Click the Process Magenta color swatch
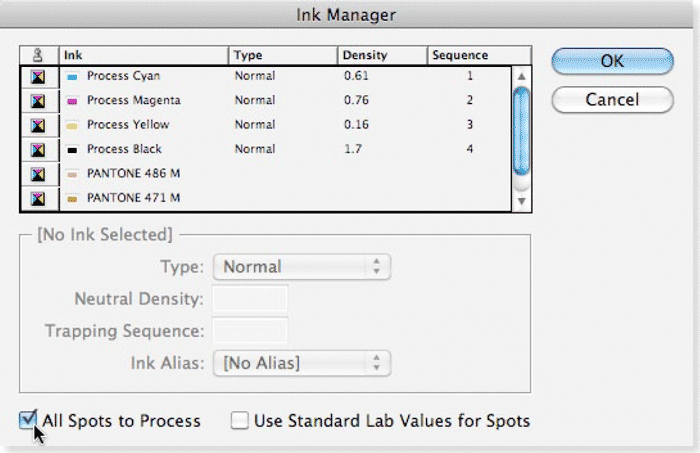This screenshot has height=453, width=700. pos(72,101)
